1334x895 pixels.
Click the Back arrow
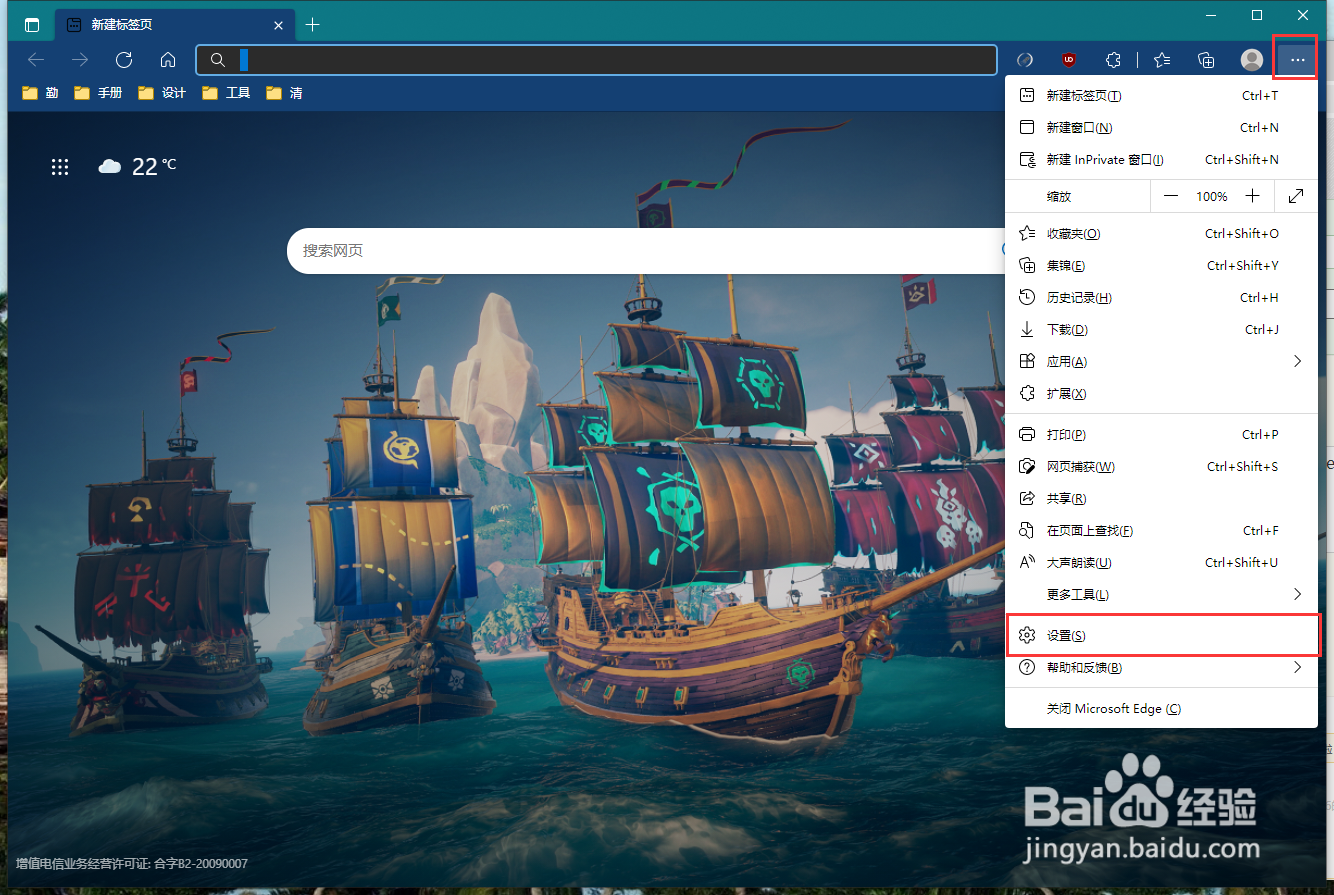(x=36, y=60)
